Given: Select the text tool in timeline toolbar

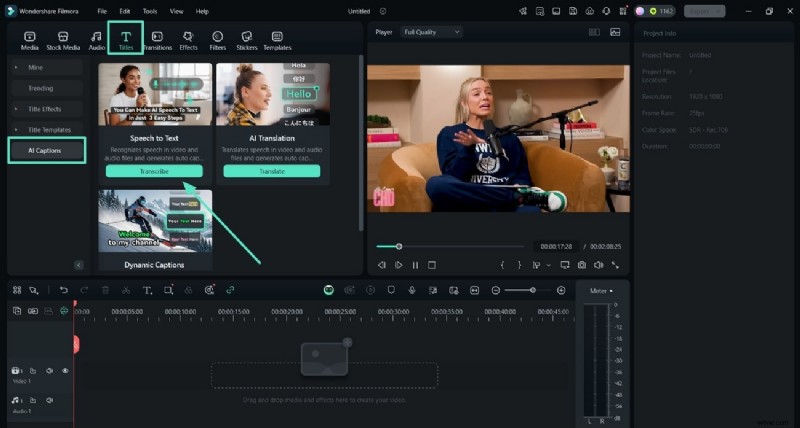Looking at the screenshot, I should (147, 290).
